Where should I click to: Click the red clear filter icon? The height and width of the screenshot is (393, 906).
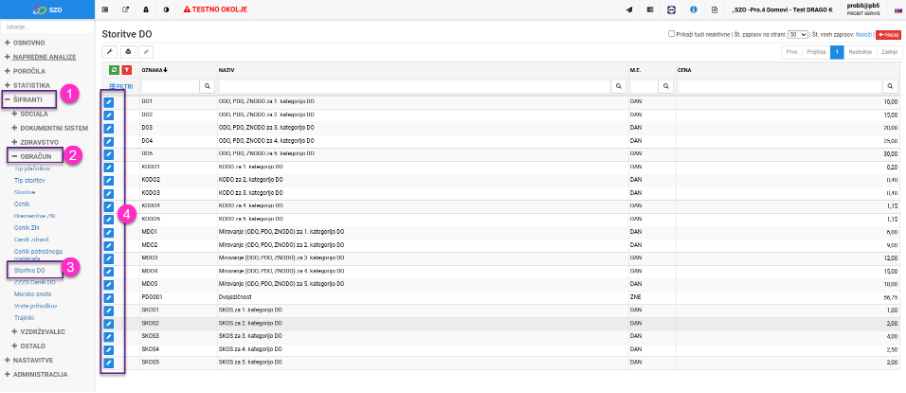(x=127, y=70)
